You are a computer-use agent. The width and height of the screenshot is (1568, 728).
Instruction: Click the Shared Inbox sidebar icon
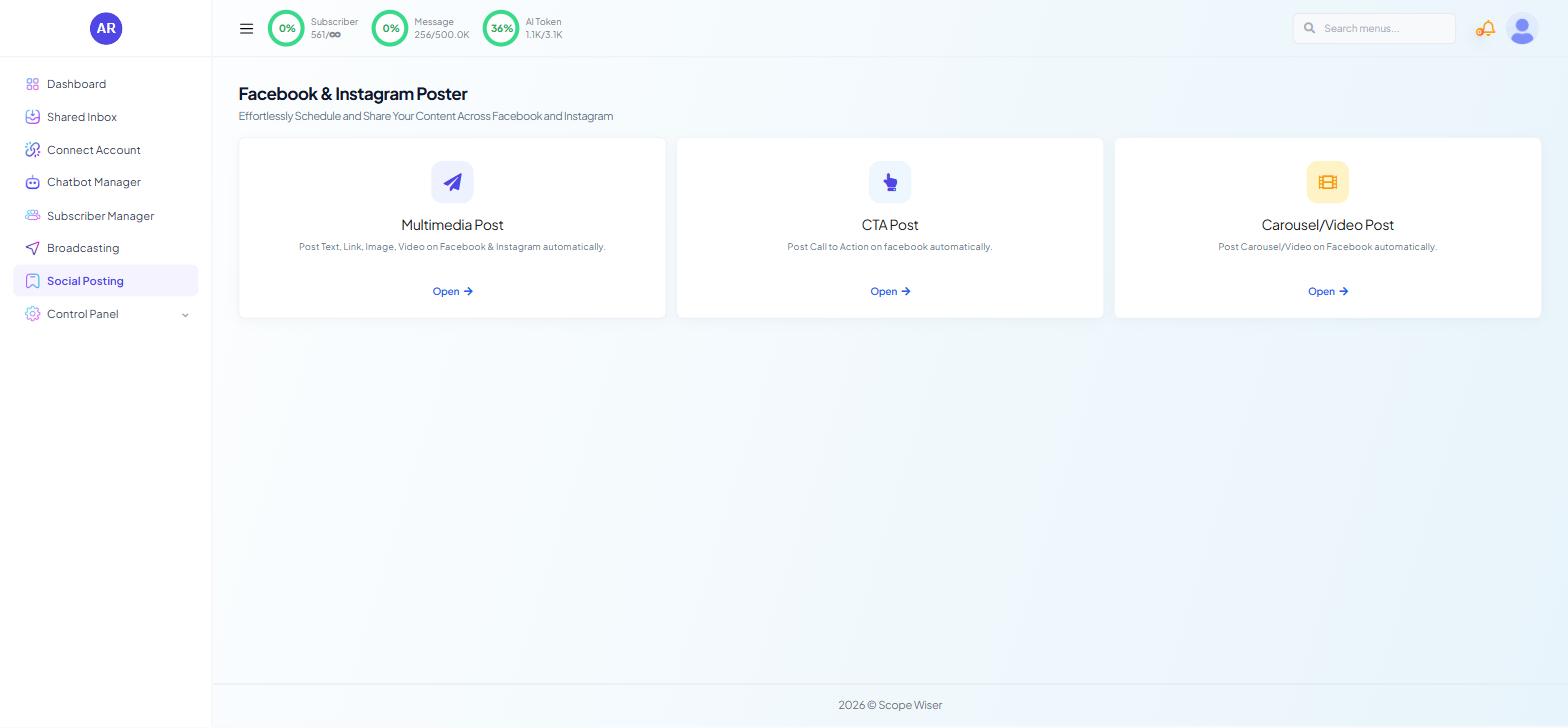pos(32,117)
